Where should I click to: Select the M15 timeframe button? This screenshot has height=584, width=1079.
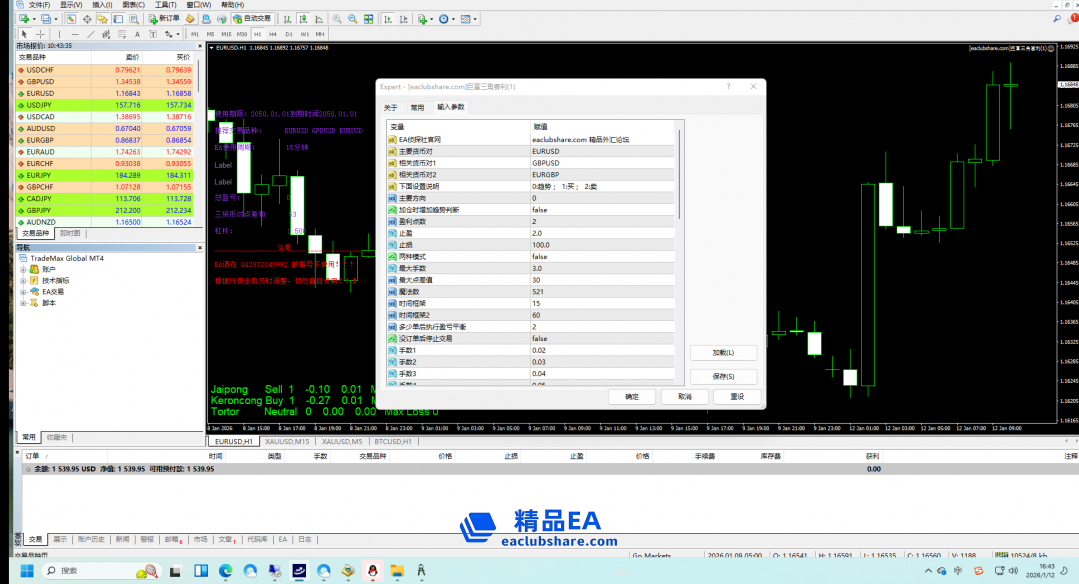click(226, 34)
